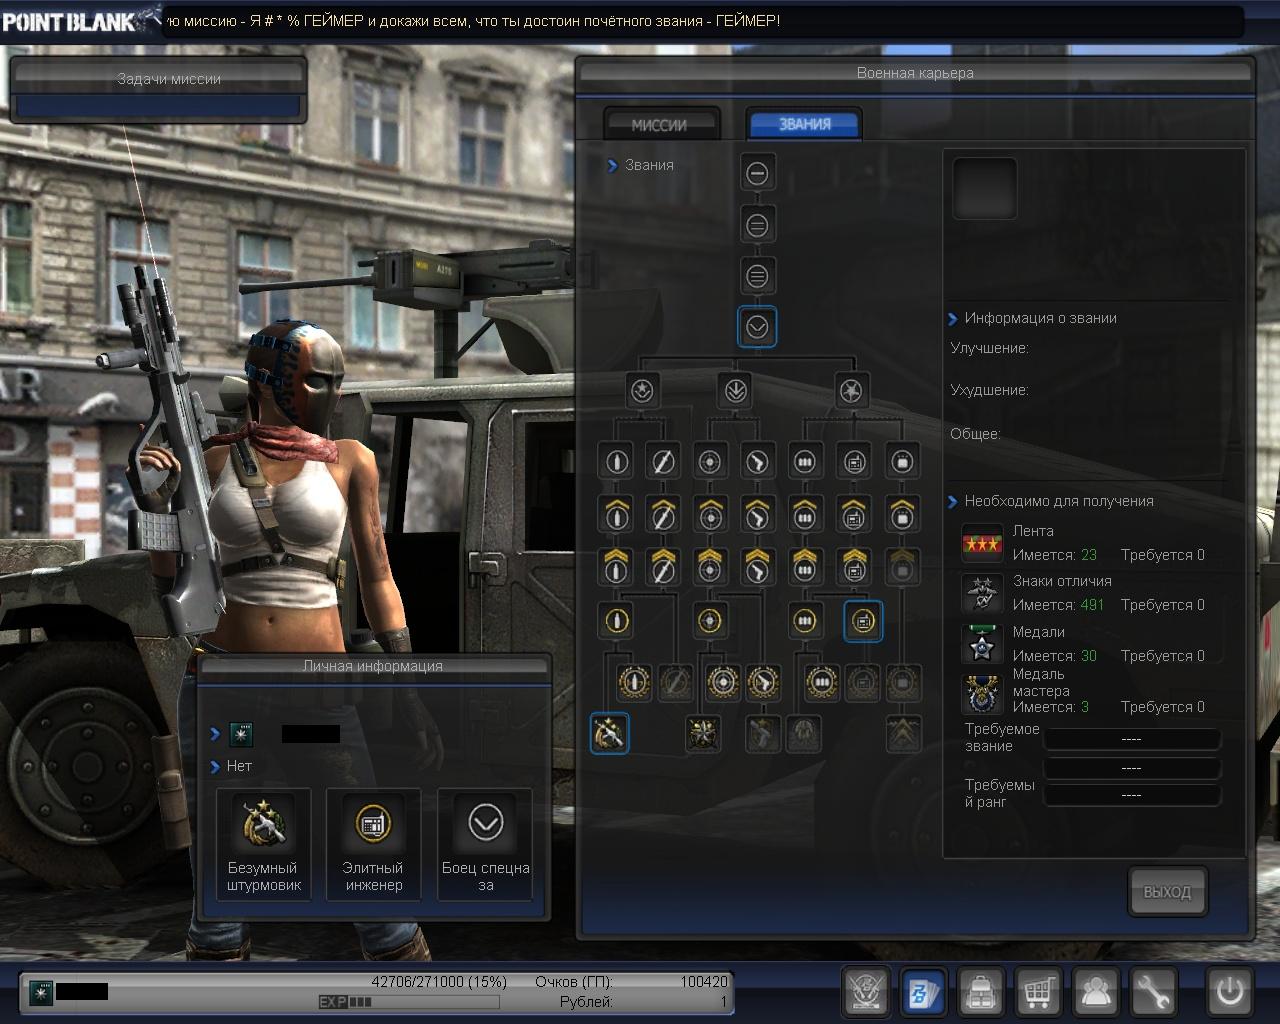Screen dimensions: 1280x1024
Task: Choose the Безумный штурмовик equipped title slot
Action: [263, 843]
